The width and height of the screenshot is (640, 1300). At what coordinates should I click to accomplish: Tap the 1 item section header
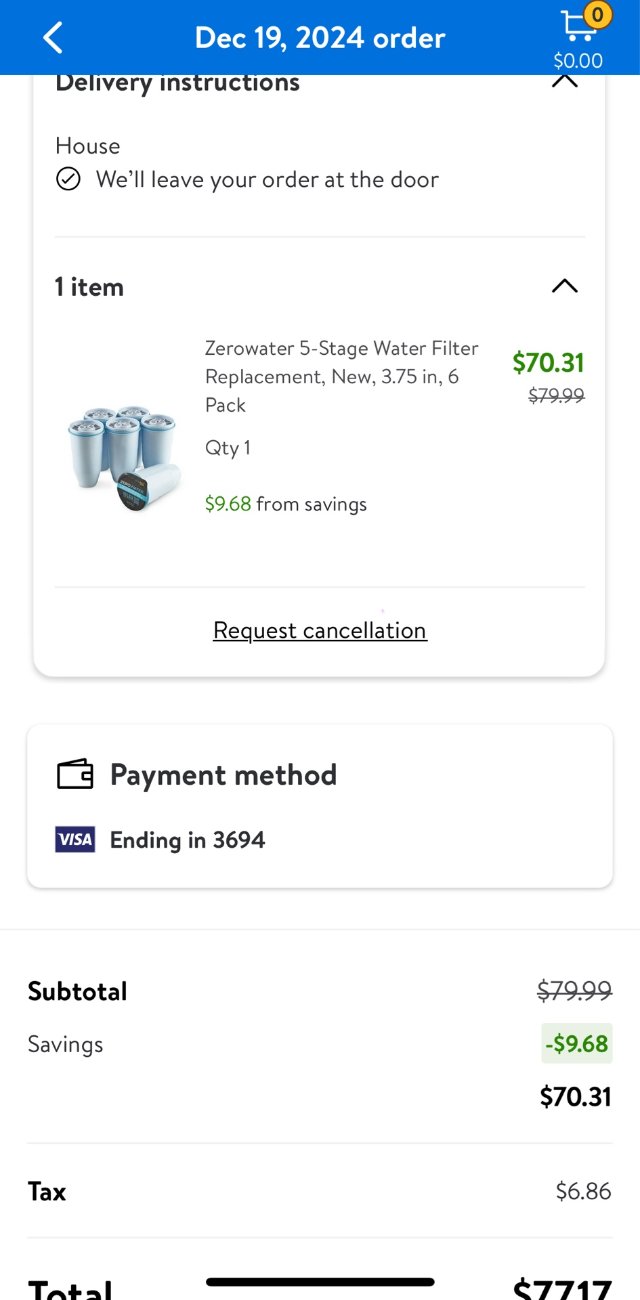pyautogui.click(x=90, y=287)
